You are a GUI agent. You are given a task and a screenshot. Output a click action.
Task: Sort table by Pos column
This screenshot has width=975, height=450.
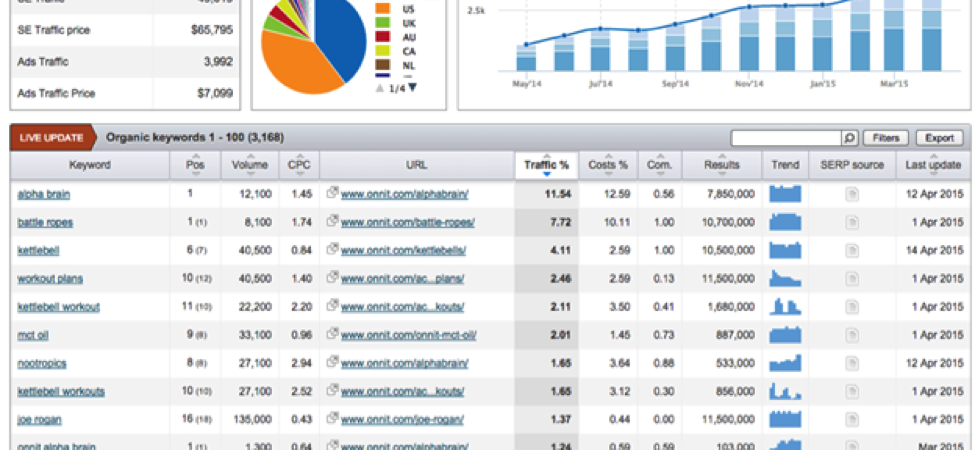click(x=195, y=165)
